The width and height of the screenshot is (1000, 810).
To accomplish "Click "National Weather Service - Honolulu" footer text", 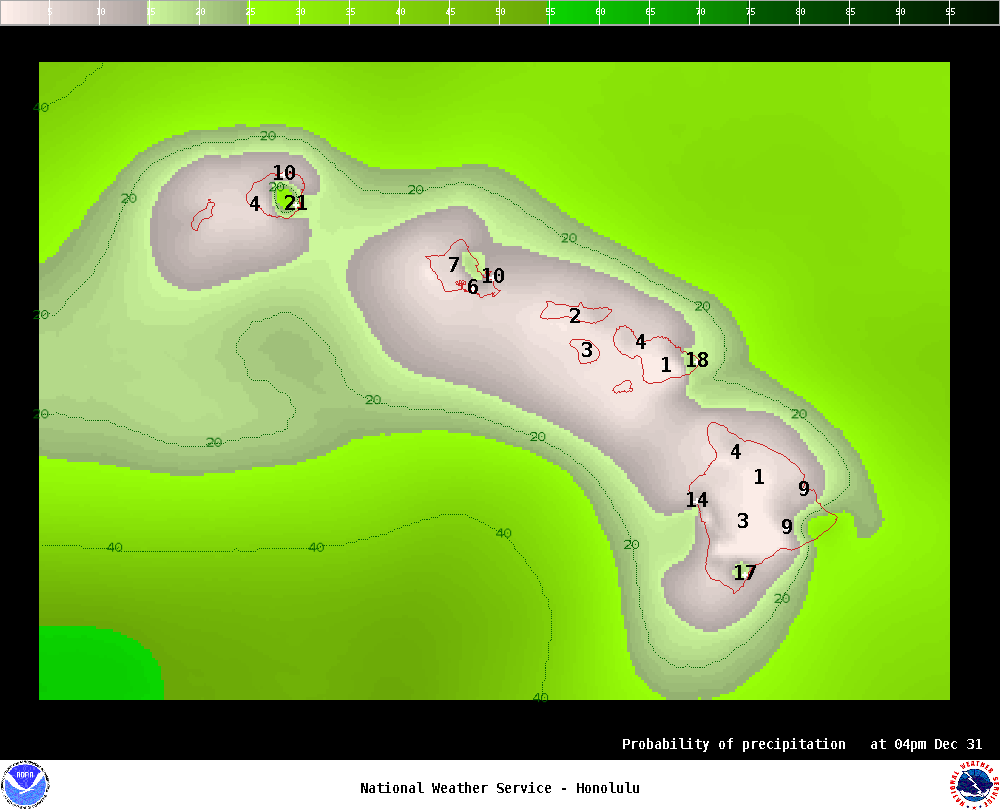I will (499, 788).
